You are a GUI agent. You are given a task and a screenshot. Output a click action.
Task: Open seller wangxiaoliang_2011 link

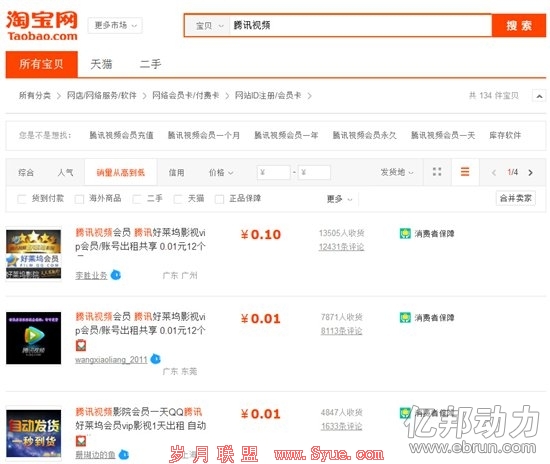(111, 360)
